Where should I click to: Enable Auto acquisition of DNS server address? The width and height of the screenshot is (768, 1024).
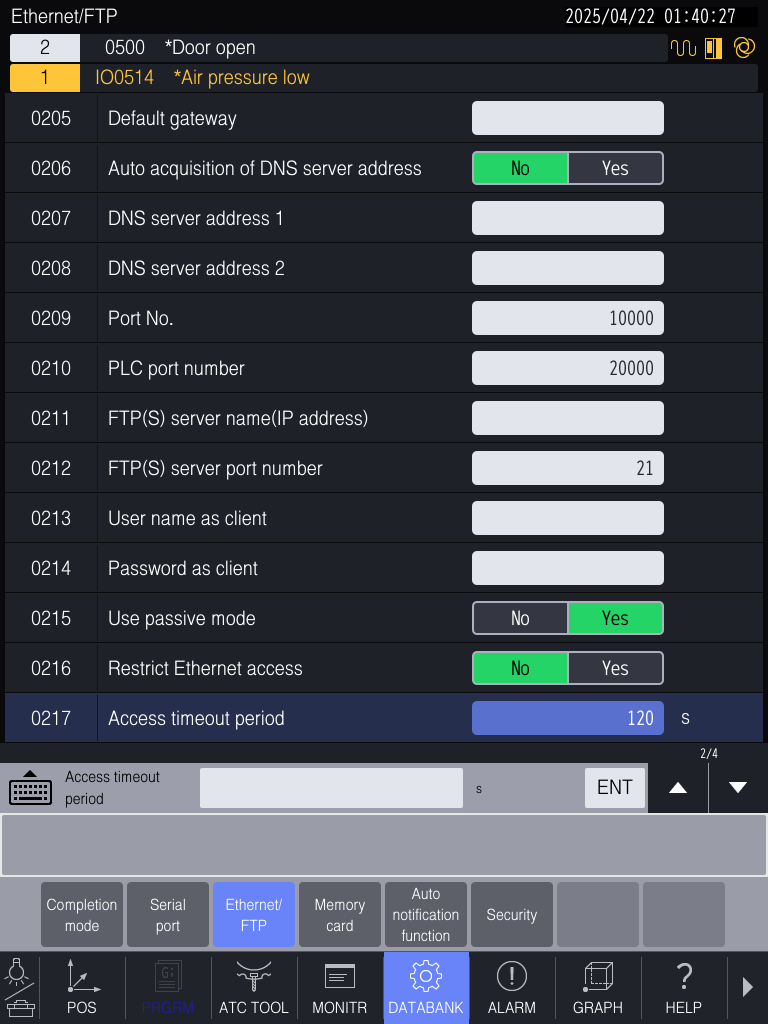click(x=614, y=168)
